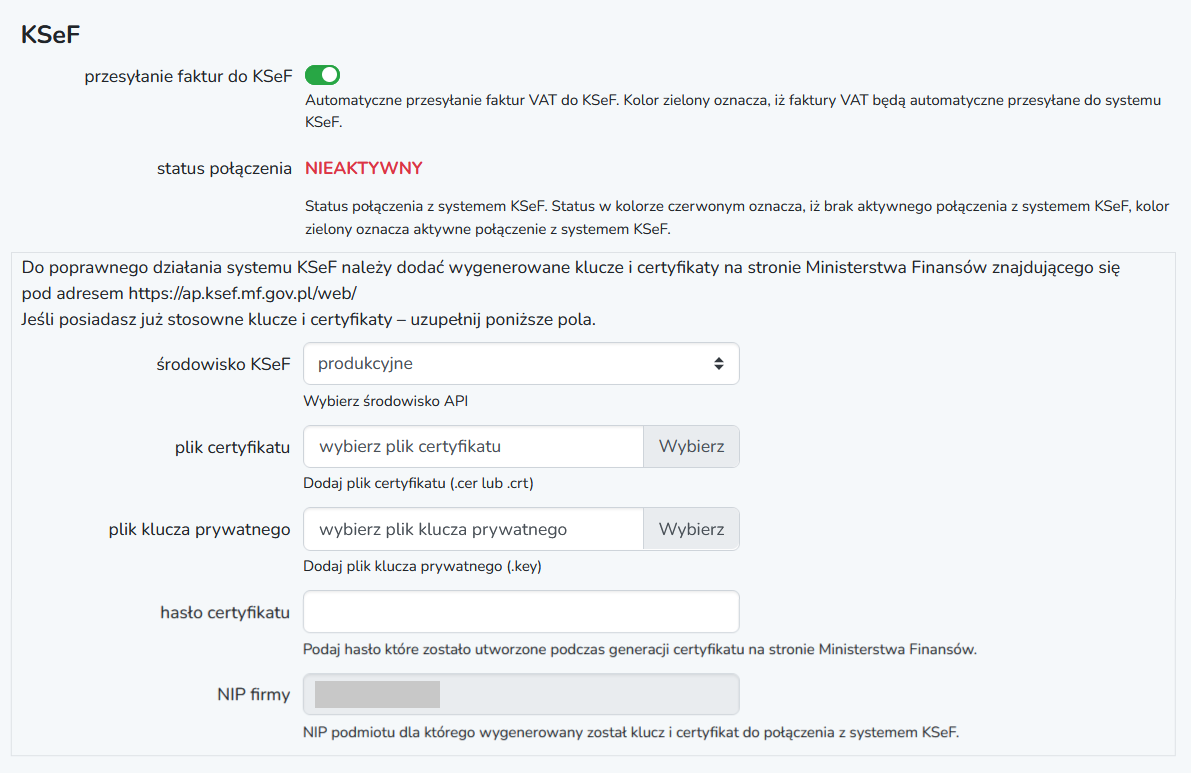The height and width of the screenshot is (773, 1191).
Task: Toggle the przesyłanie faktur do KSeF switch
Action: coord(322,75)
